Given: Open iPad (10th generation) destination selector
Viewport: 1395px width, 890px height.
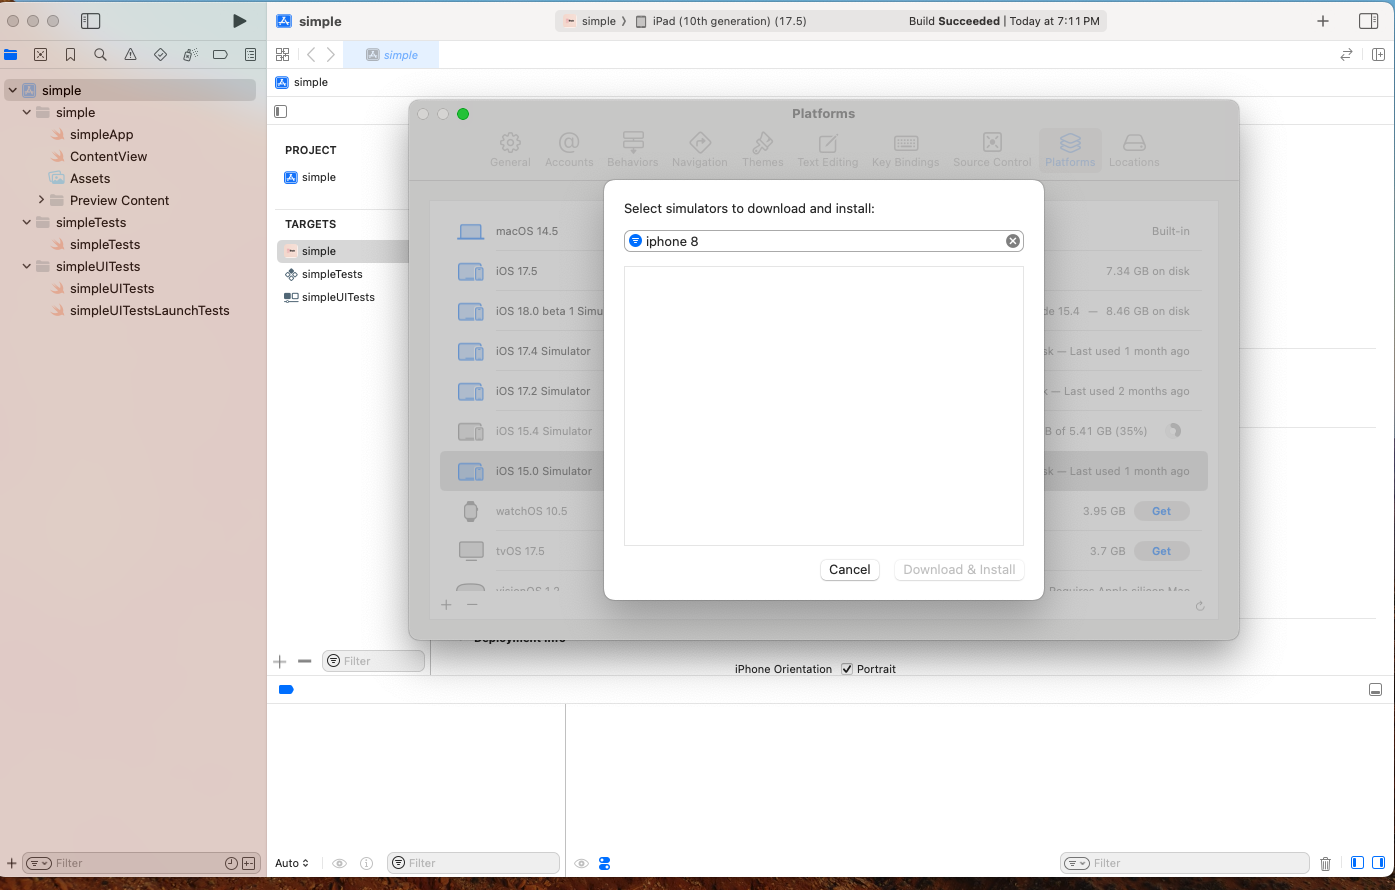Looking at the screenshot, I should point(721,21).
